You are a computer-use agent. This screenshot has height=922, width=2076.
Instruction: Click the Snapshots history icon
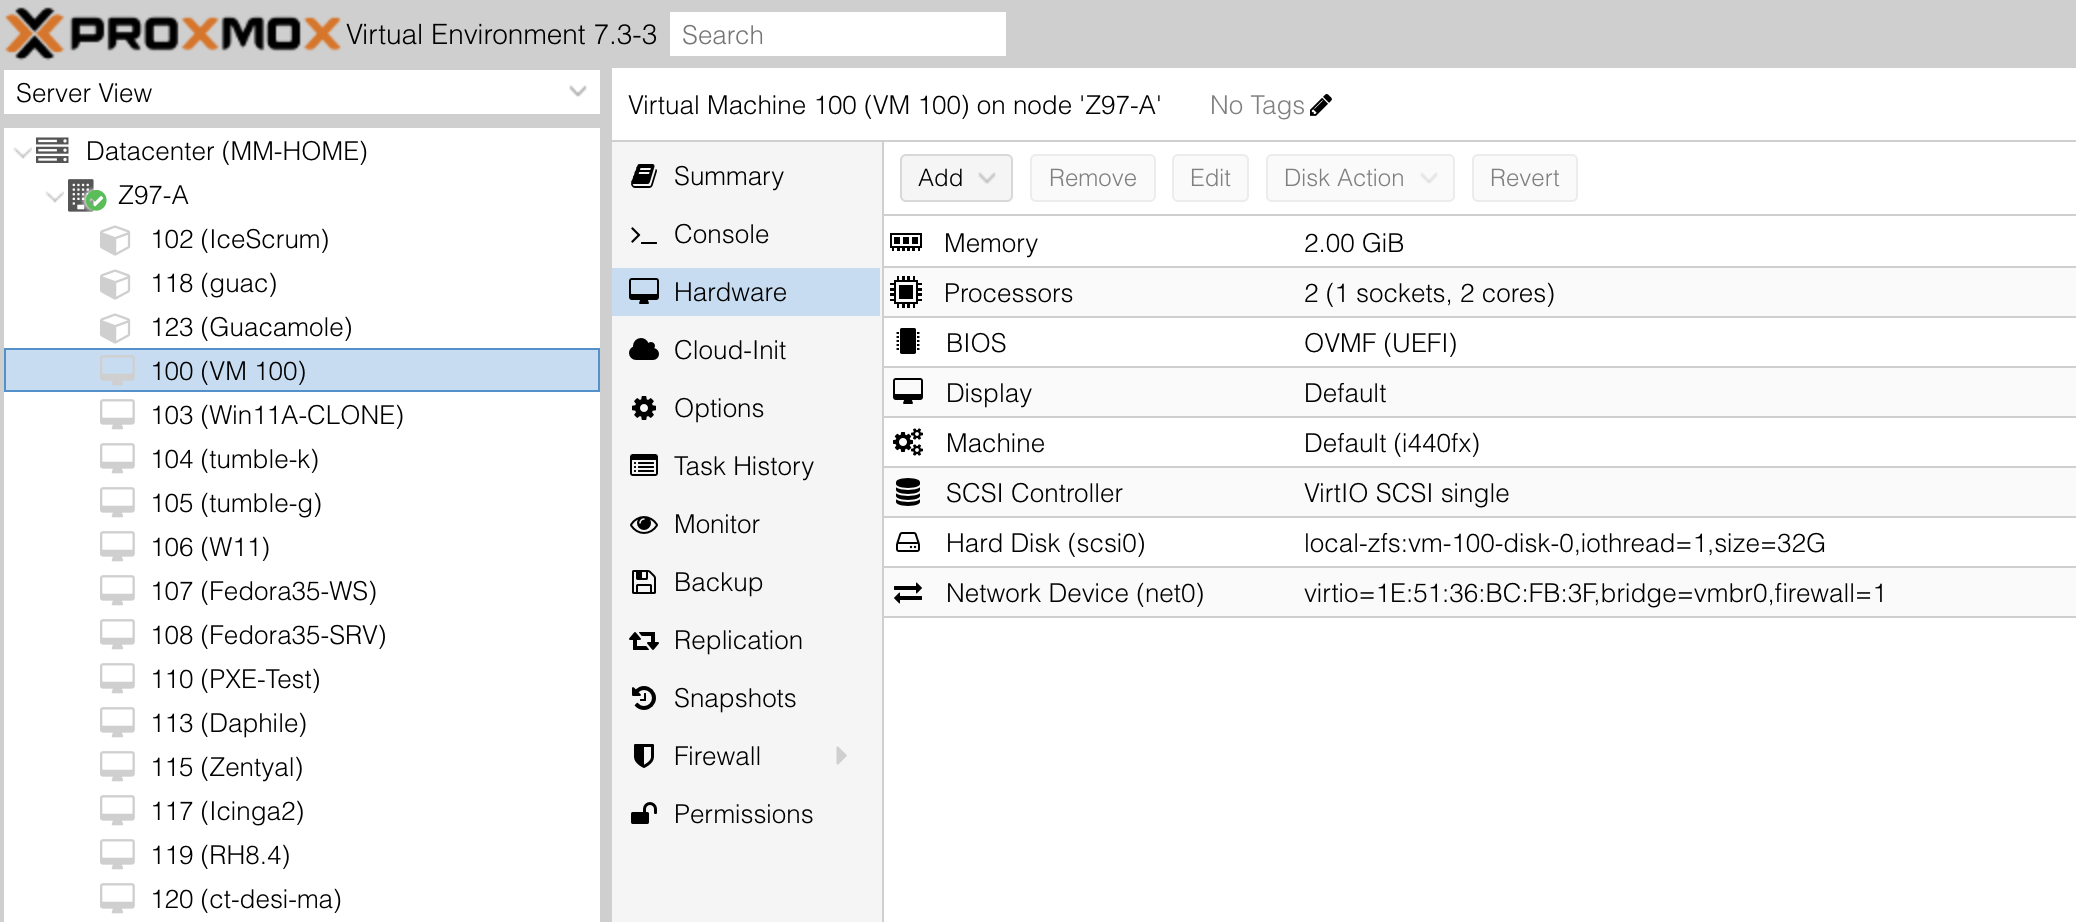pos(644,698)
